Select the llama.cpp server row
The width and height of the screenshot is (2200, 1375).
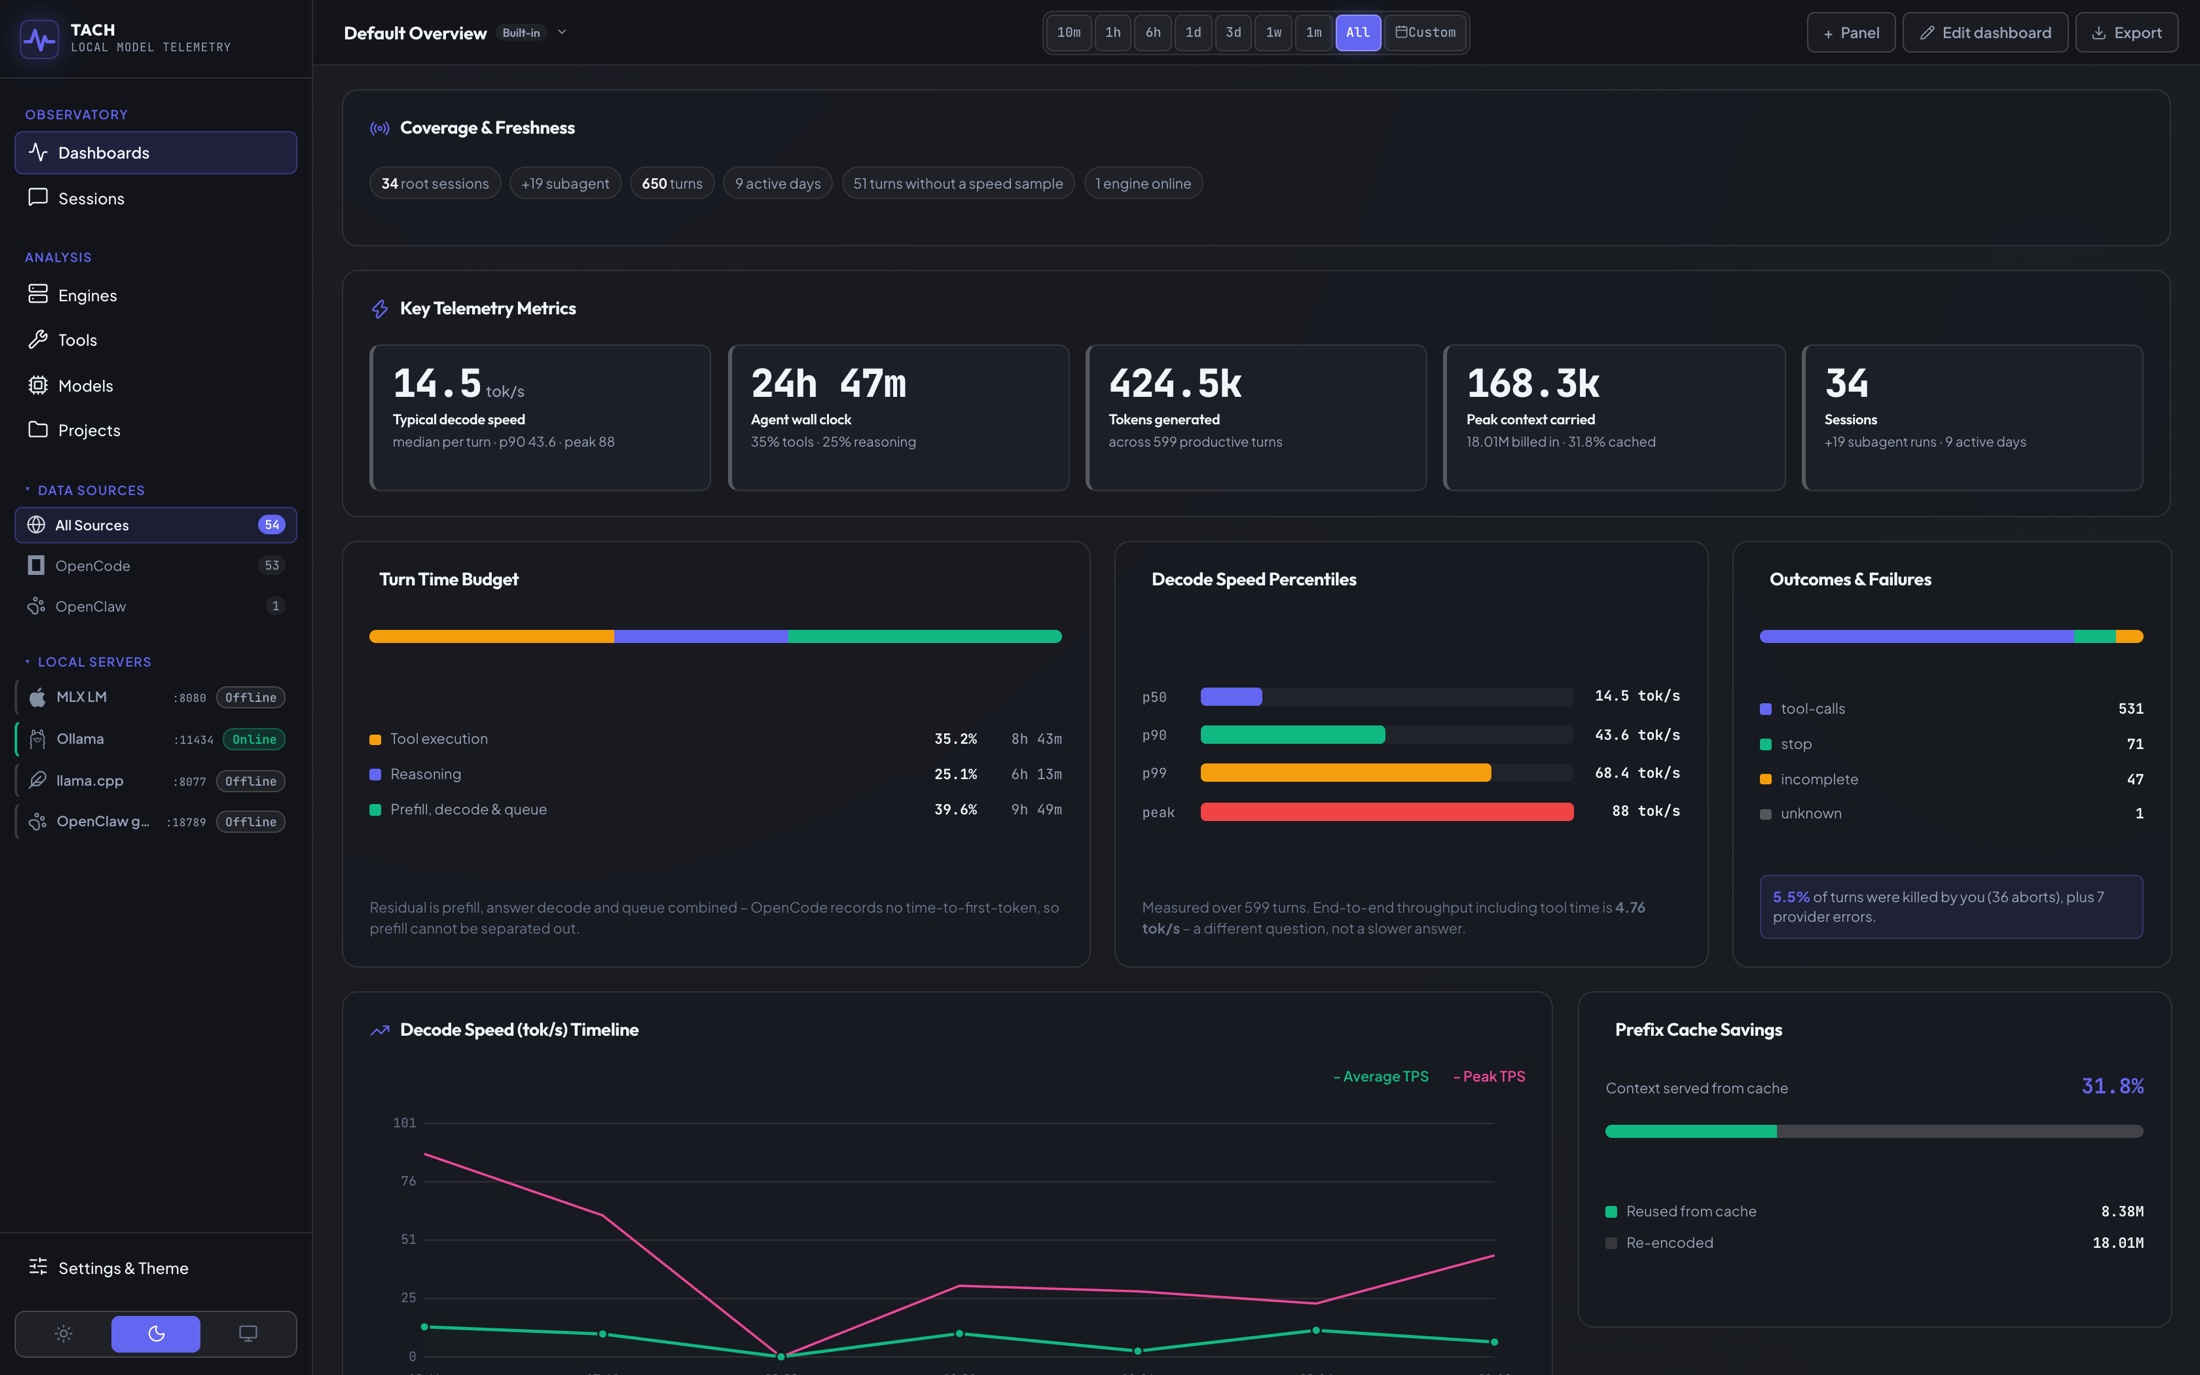click(x=155, y=781)
